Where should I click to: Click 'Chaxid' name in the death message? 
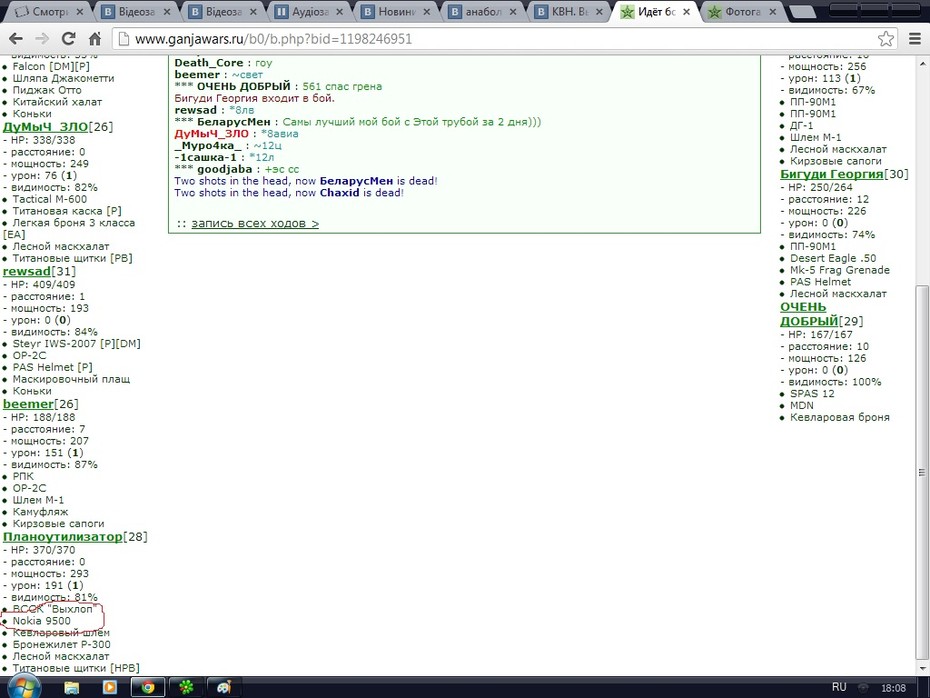coord(340,193)
